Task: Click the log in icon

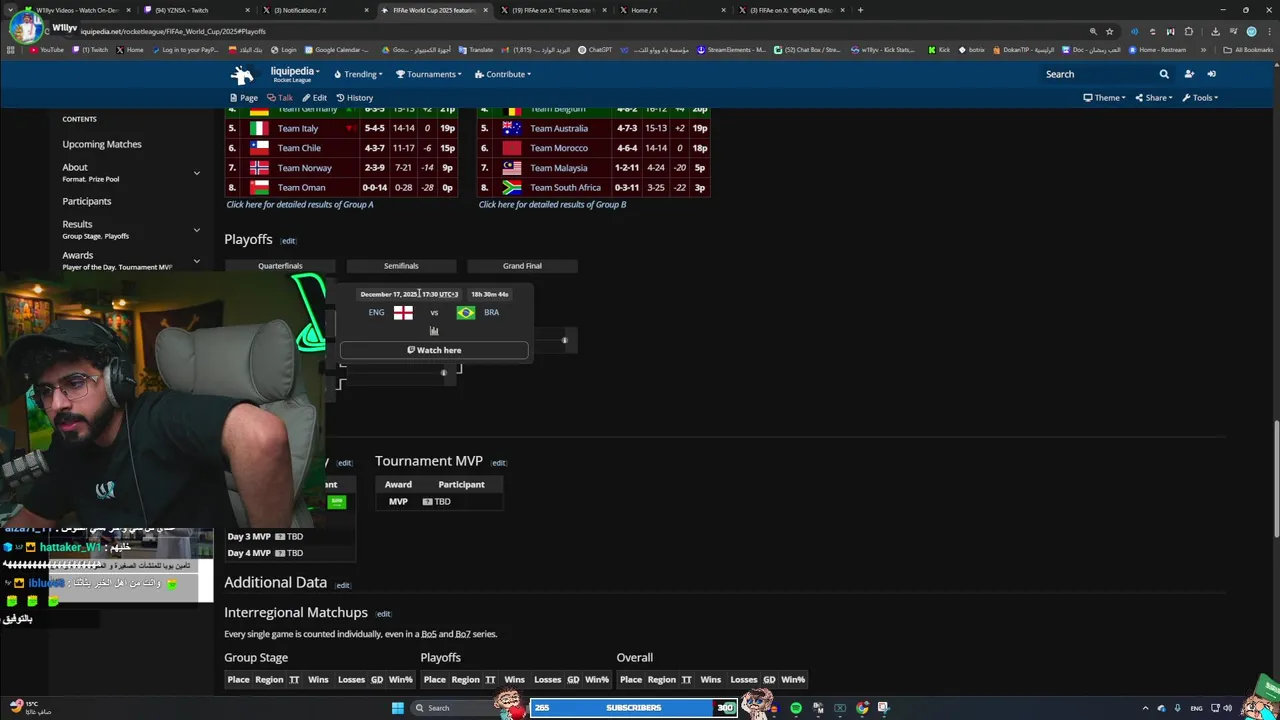Action: click(1211, 74)
